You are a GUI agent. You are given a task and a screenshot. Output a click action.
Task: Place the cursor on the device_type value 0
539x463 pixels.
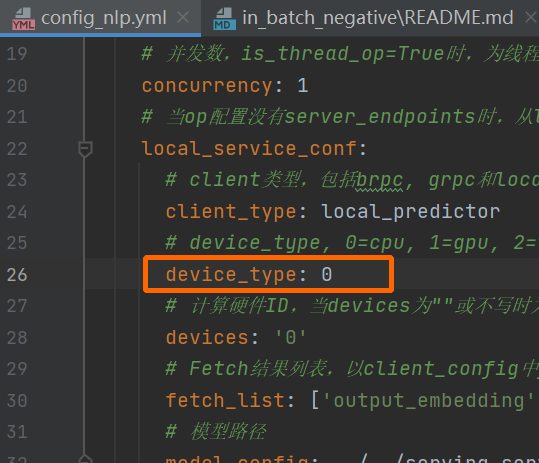click(327, 274)
